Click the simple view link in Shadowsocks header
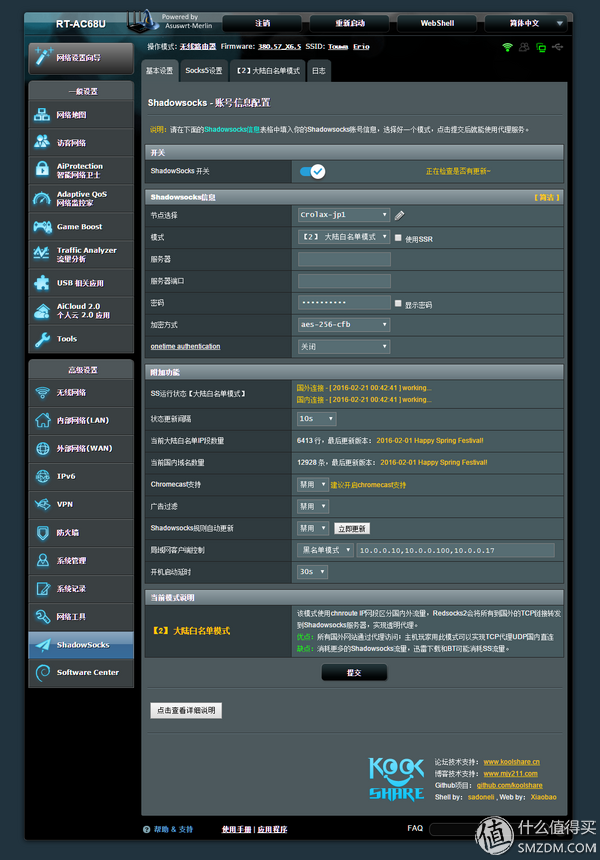The height and width of the screenshot is (860, 600). click(547, 197)
